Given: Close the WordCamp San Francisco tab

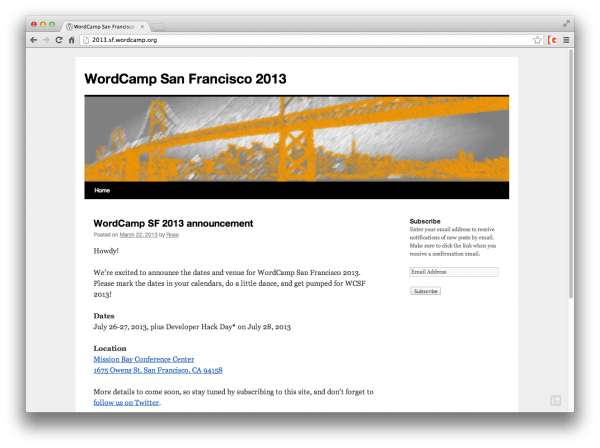Looking at the screenshot, I should (x=142, y=26).
